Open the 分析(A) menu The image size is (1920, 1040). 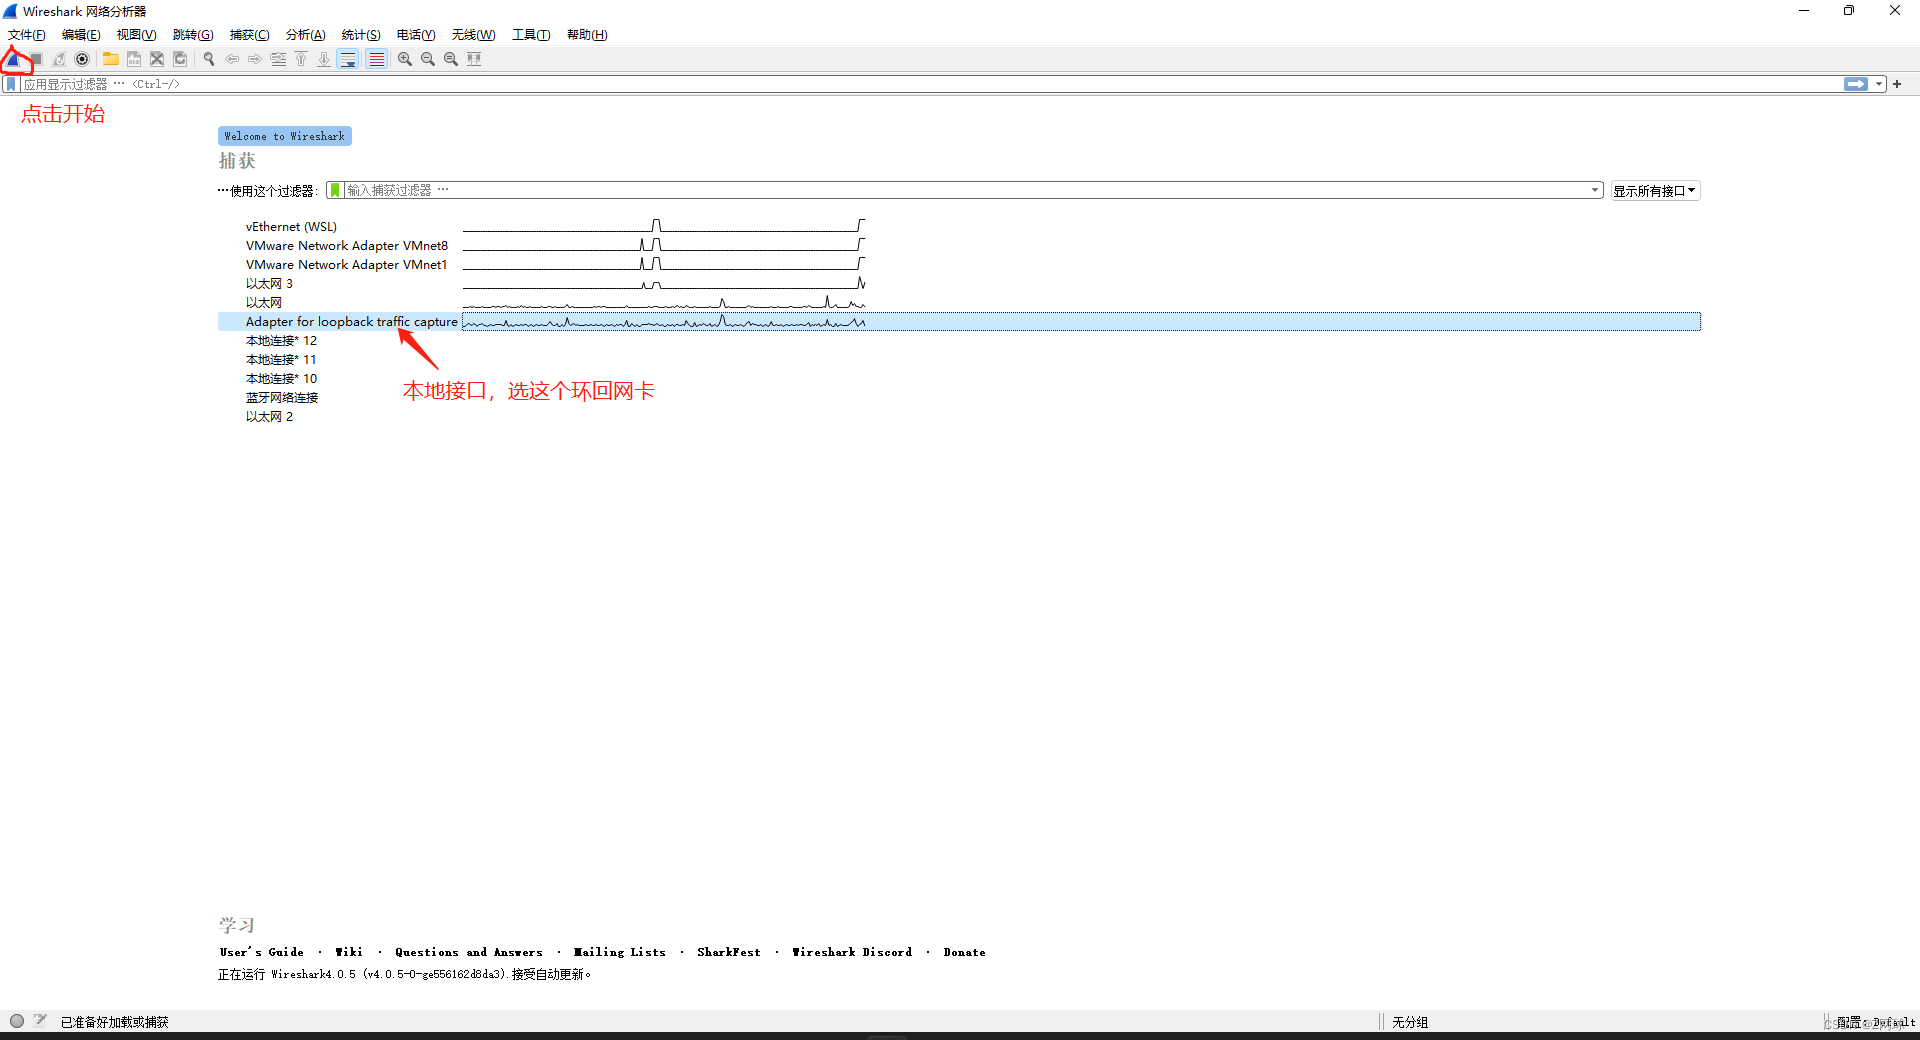(x=305, y=35)
